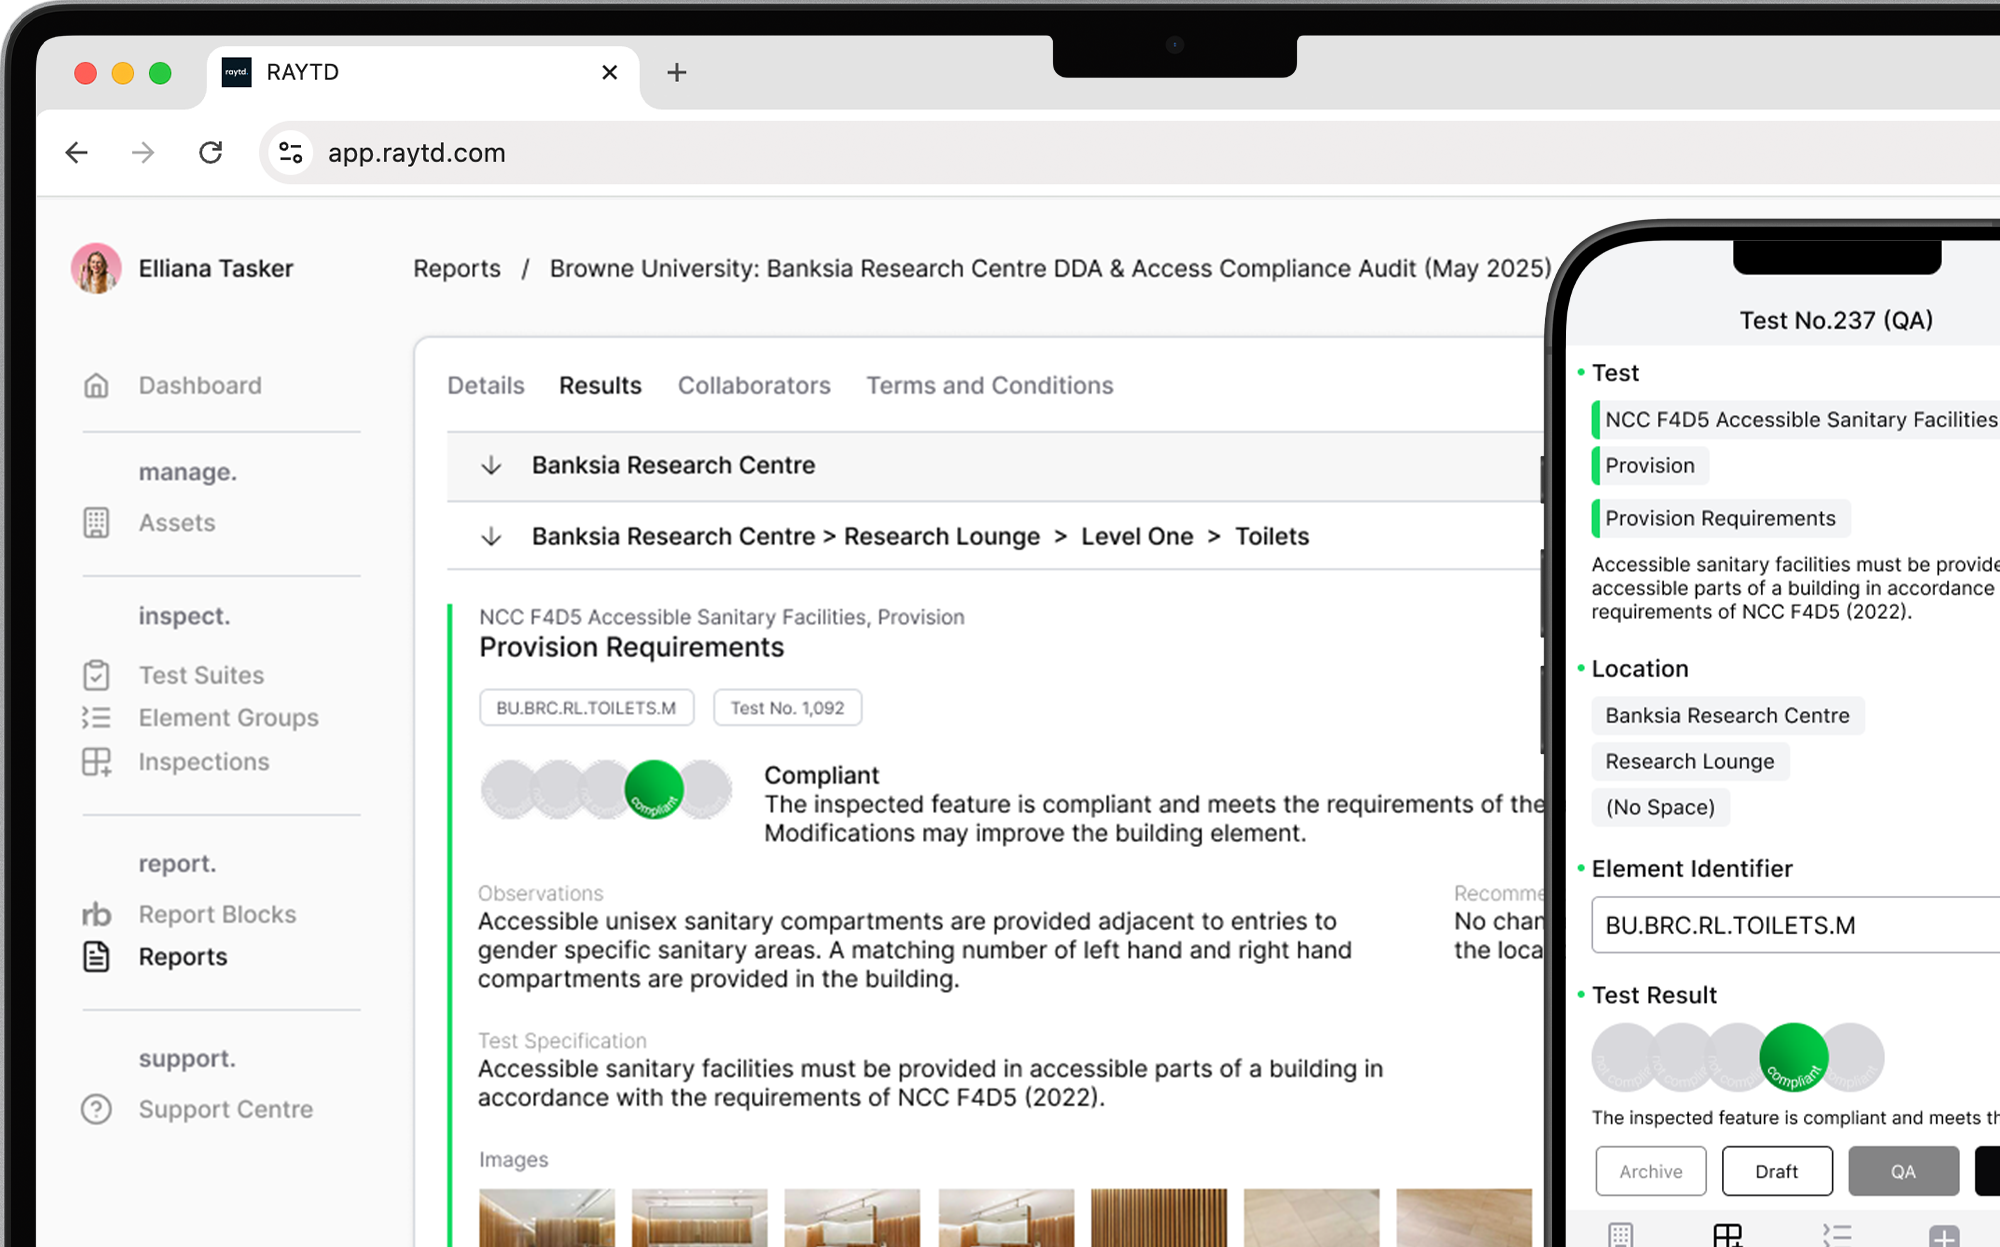Open the Dashboard home icon
This screenshot has width=2000, height=1247.
click(96, 386)
